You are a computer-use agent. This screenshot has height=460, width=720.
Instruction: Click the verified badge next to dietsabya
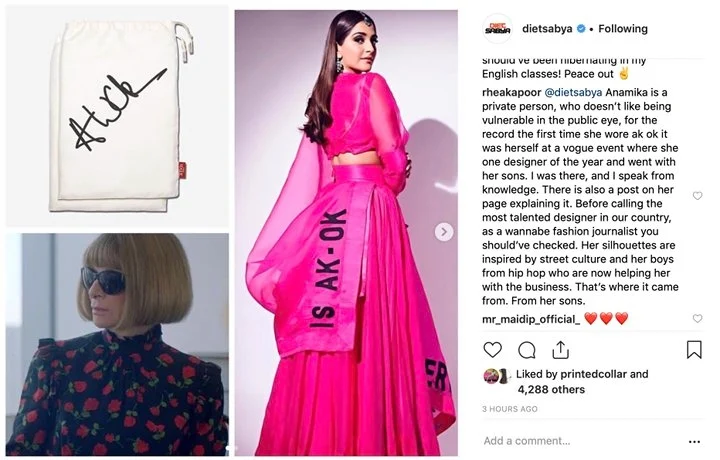click(x=581, y=29)
